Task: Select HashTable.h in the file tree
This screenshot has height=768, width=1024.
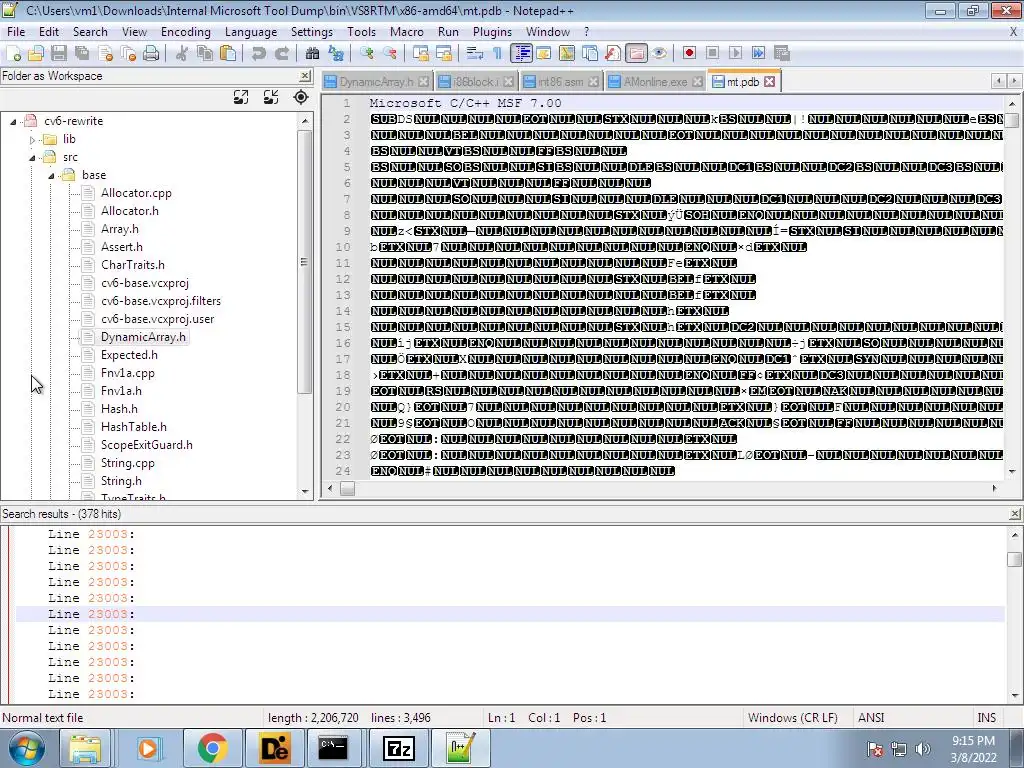Action: pos(133,426)
